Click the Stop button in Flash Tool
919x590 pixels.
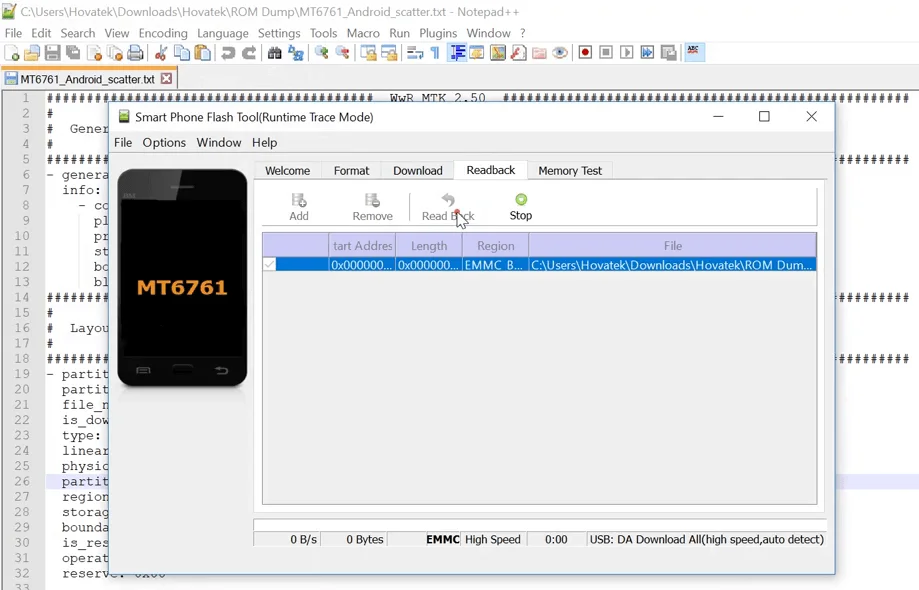click(x=520, y=207)
